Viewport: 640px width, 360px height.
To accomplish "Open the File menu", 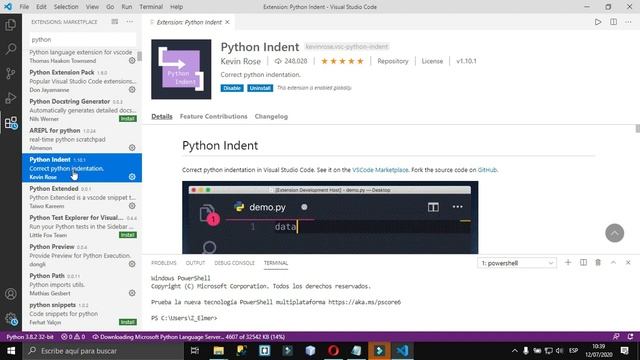I will click(24, 7).
